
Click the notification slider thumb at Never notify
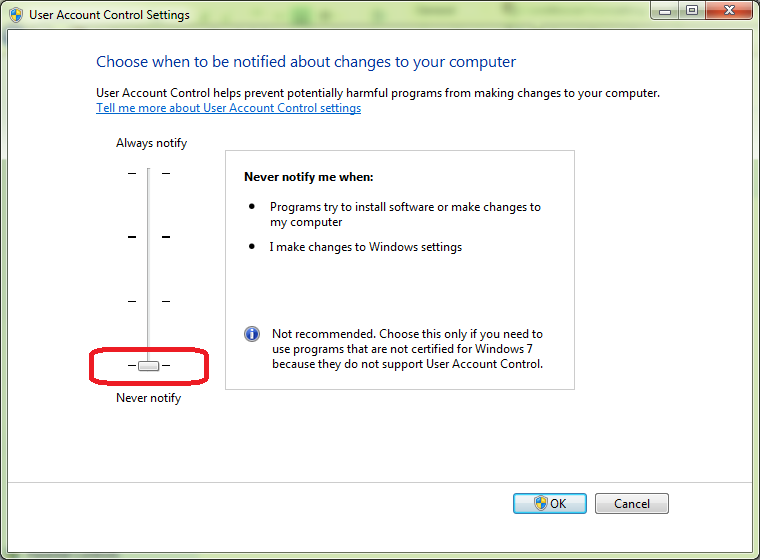(x=148, y=366)
